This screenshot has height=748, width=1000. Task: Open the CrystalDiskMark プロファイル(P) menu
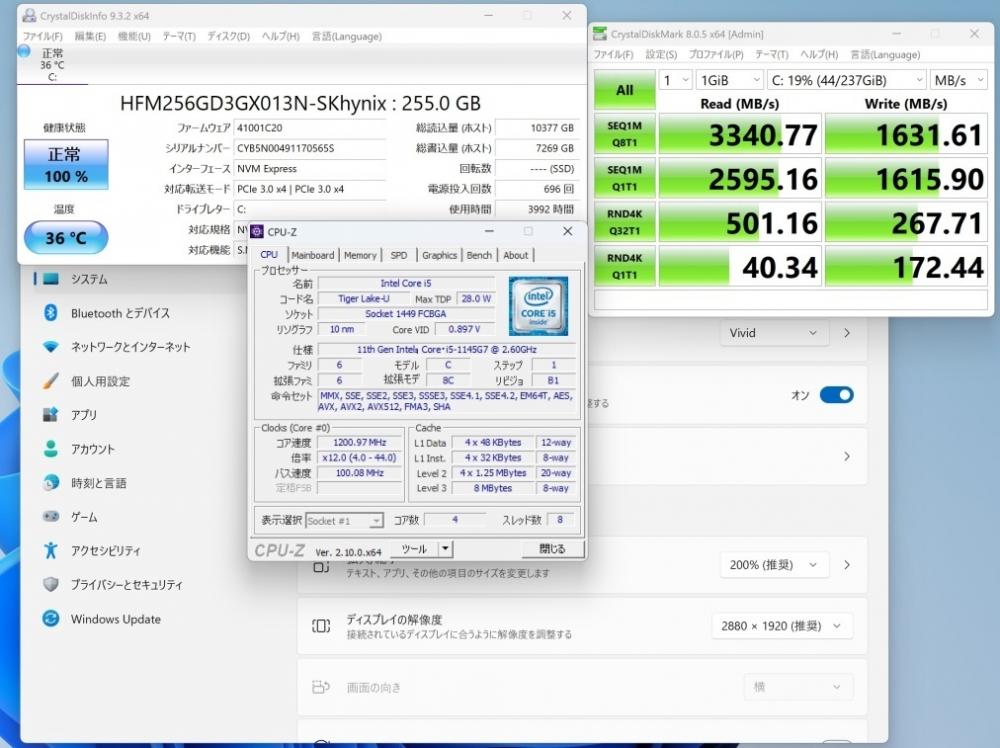coord(716,55)
